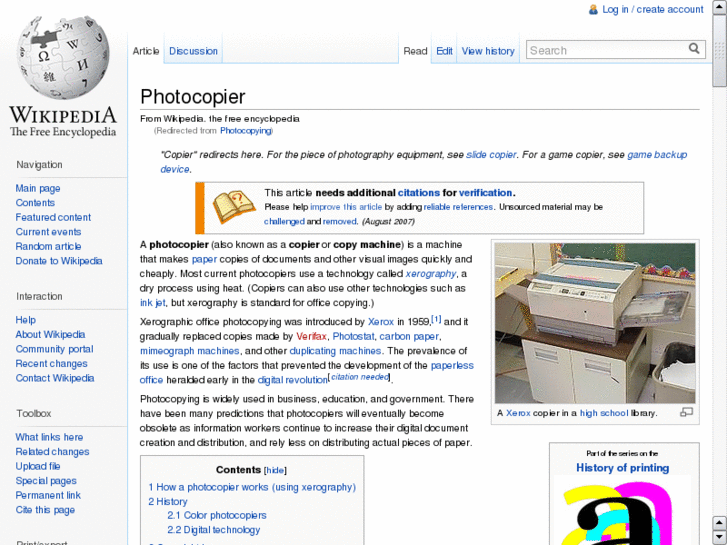Viewport: 727px width, 545px height.
Task: Open the View history tab
Action: click(488, 51)
